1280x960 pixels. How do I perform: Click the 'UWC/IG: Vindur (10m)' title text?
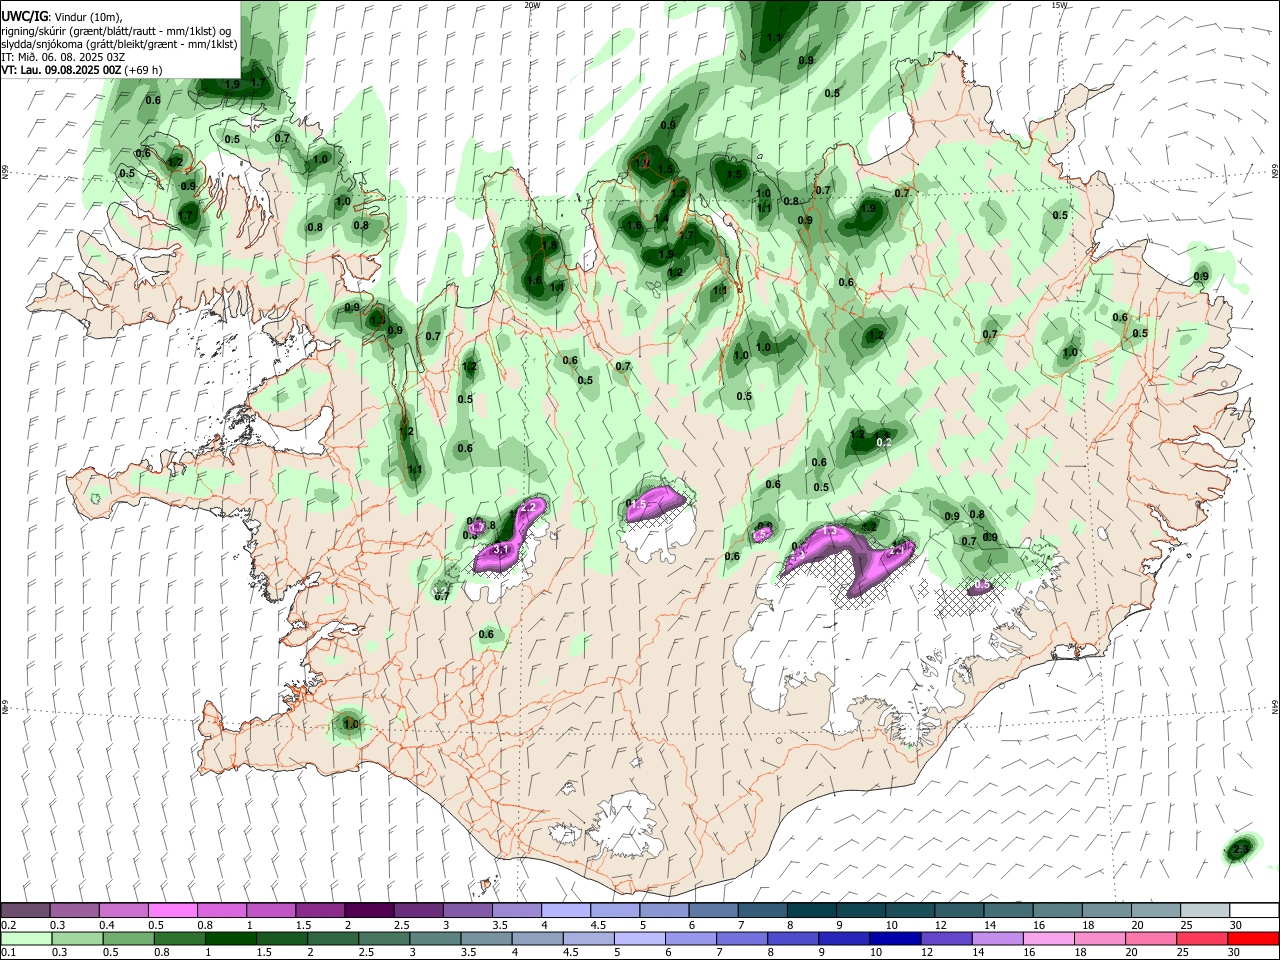(x=61, y=17)
